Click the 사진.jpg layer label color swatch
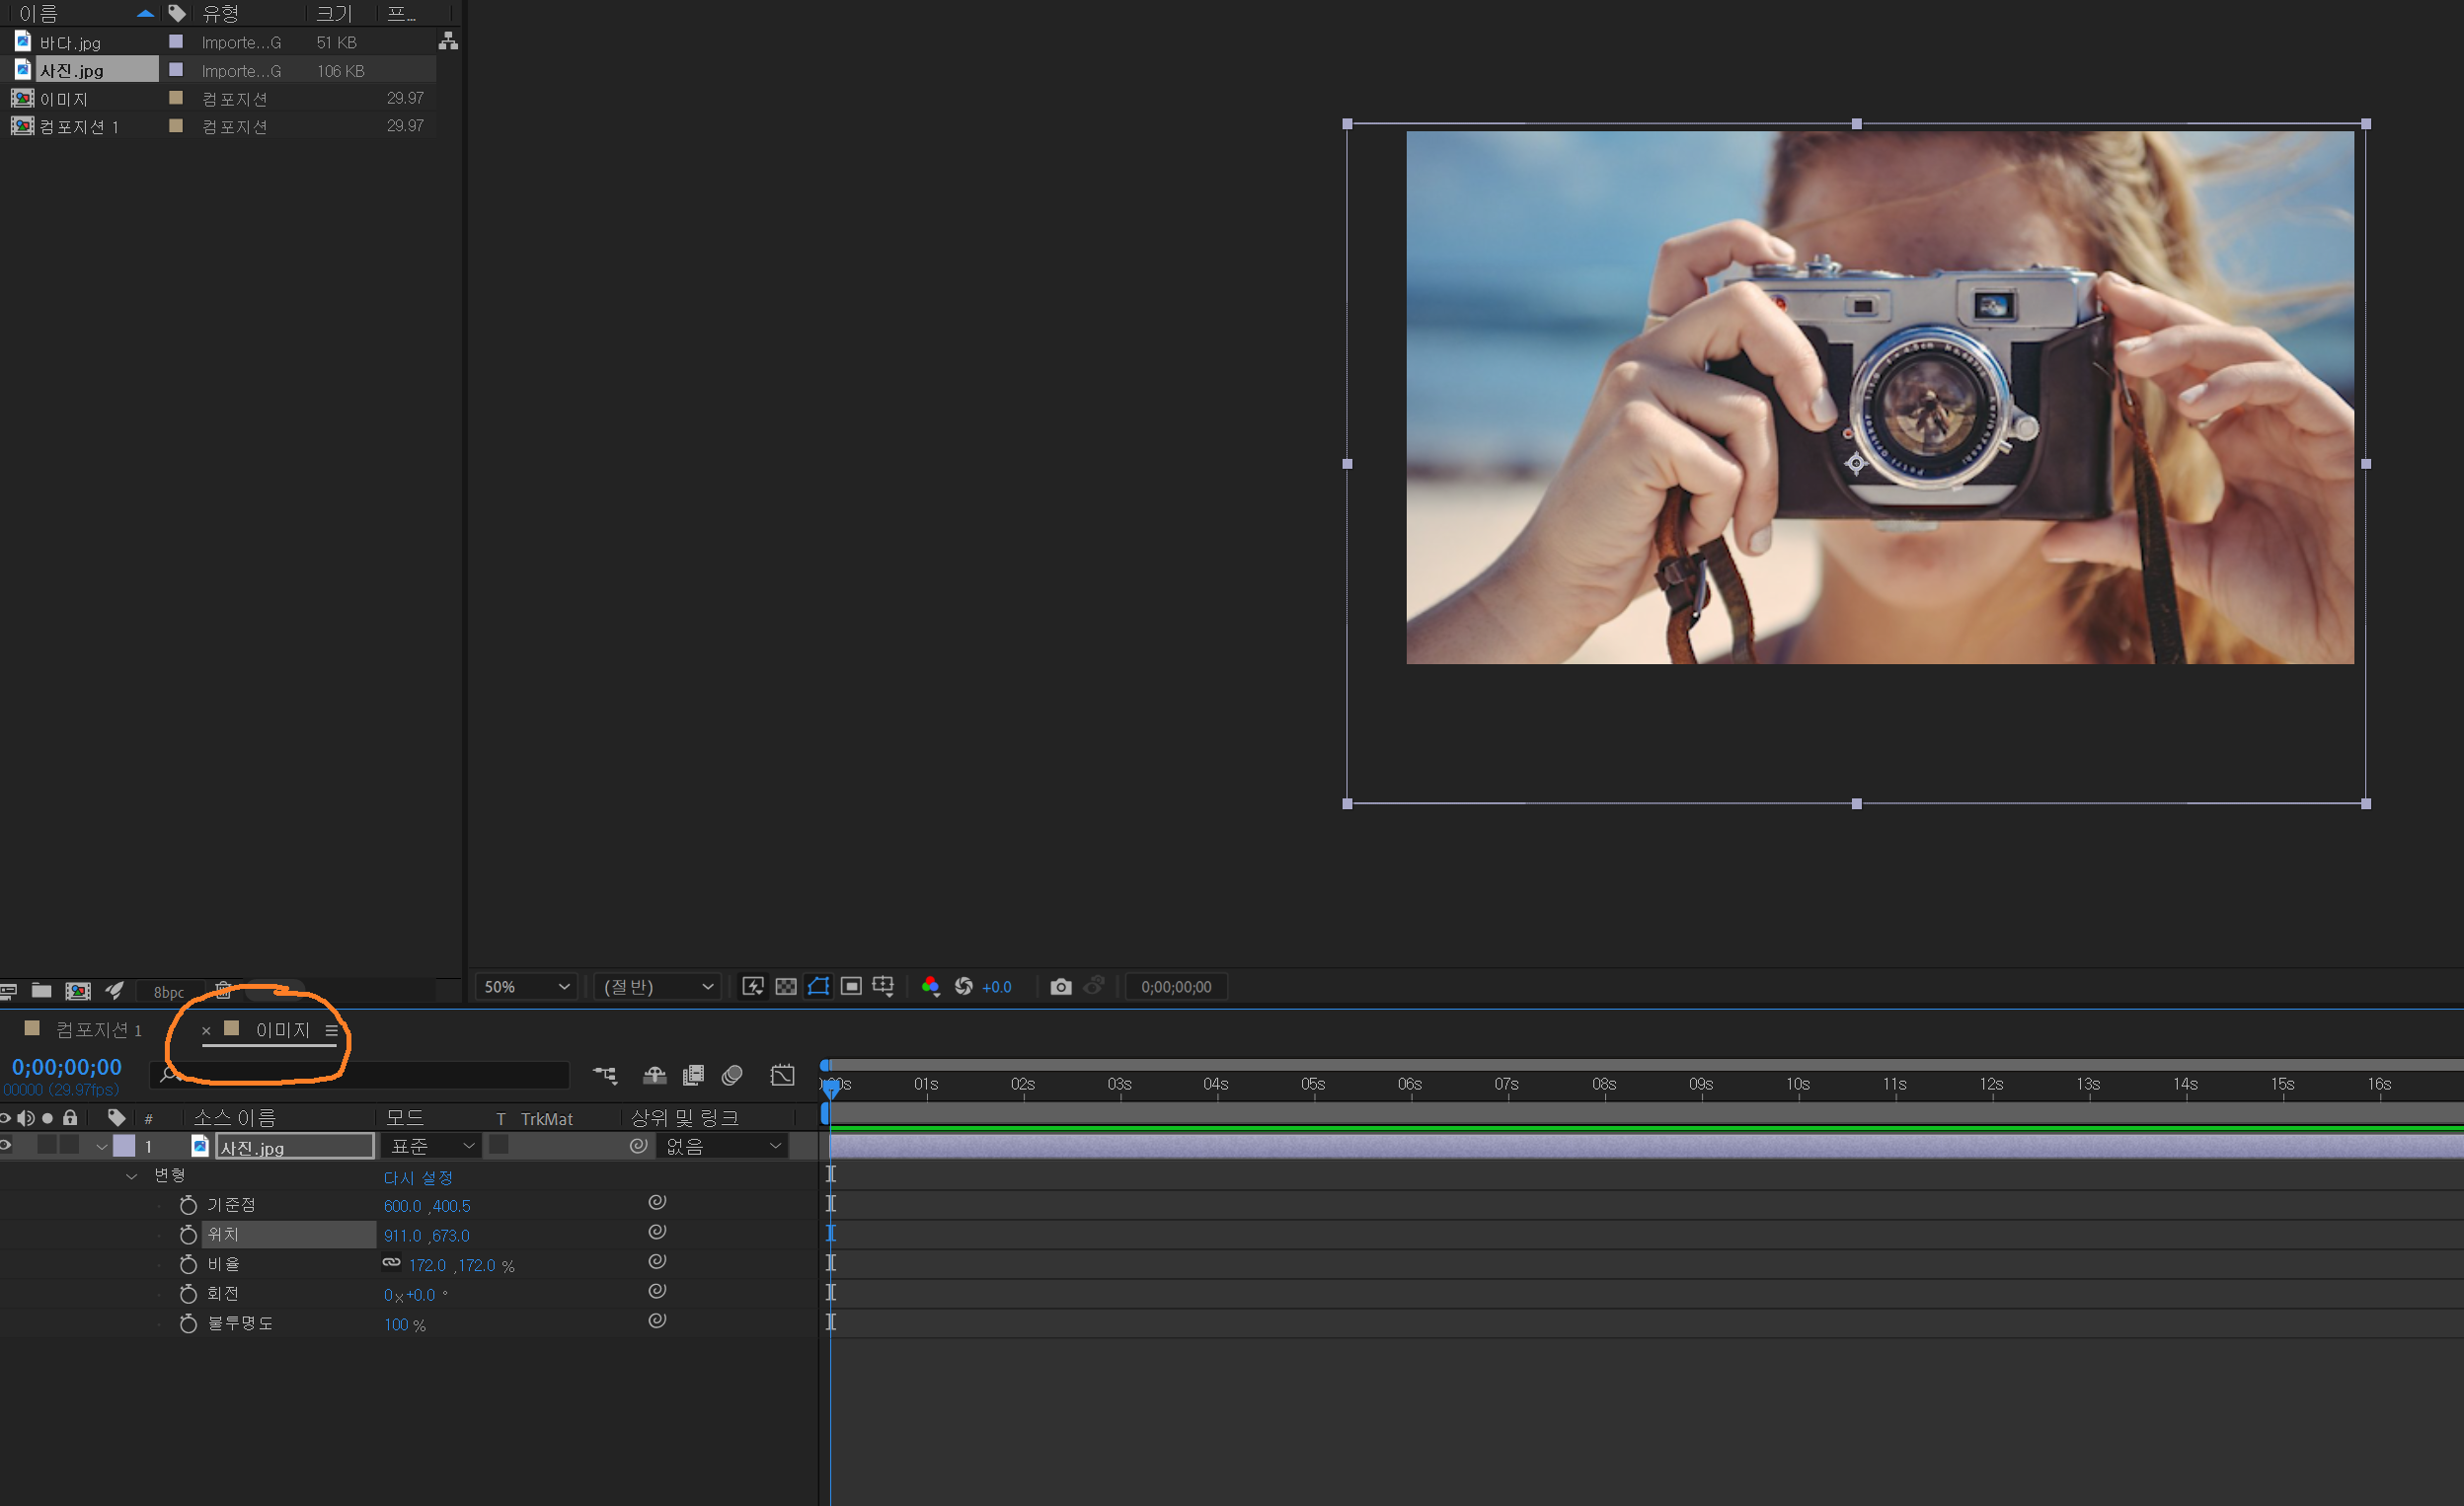This screenshot has height=1506, width=2464. [x=124, y=1146]
